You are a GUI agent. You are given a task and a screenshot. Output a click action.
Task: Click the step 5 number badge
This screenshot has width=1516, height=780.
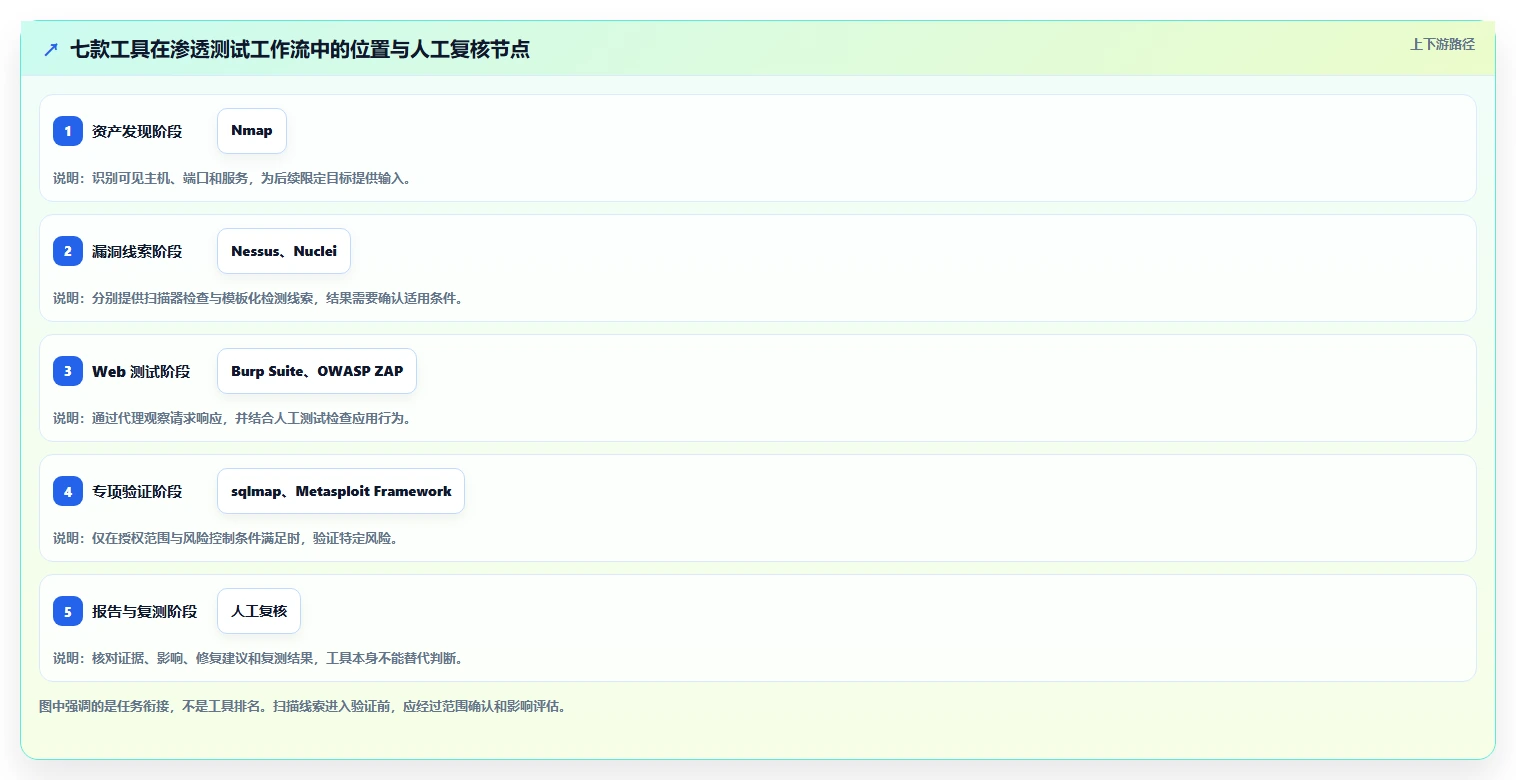coord(68,611)
